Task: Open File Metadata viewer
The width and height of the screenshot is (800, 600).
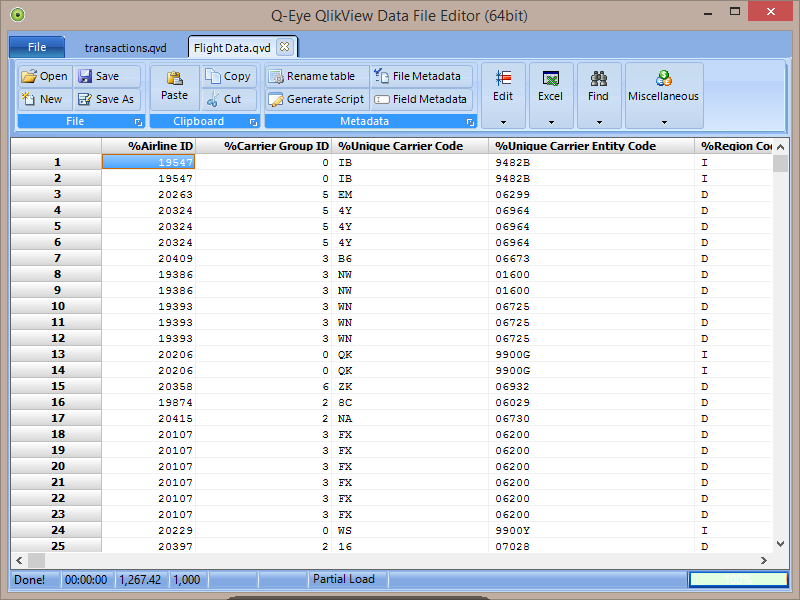Action: pos(421,76)
